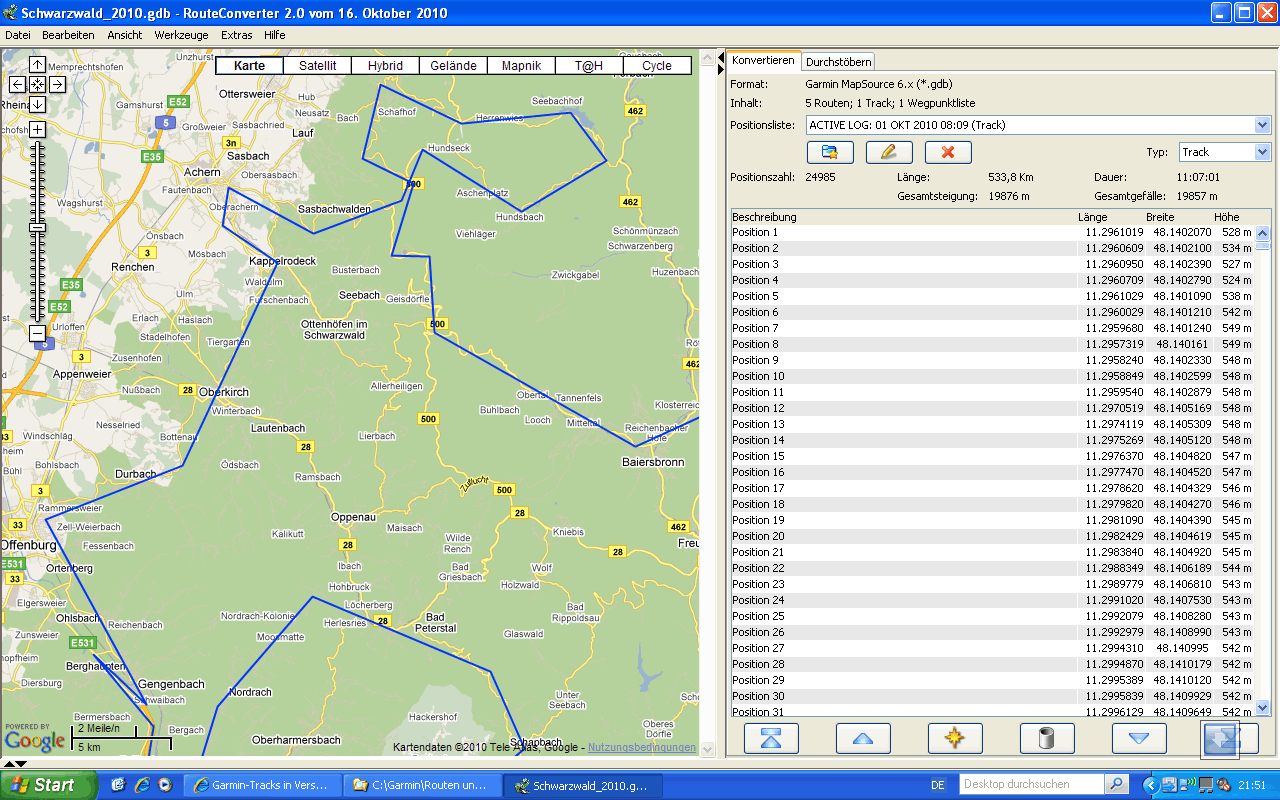This screenshot has width=1280, height=800.
Task: Select Position 10 row in the list
Action: [758, 376]
